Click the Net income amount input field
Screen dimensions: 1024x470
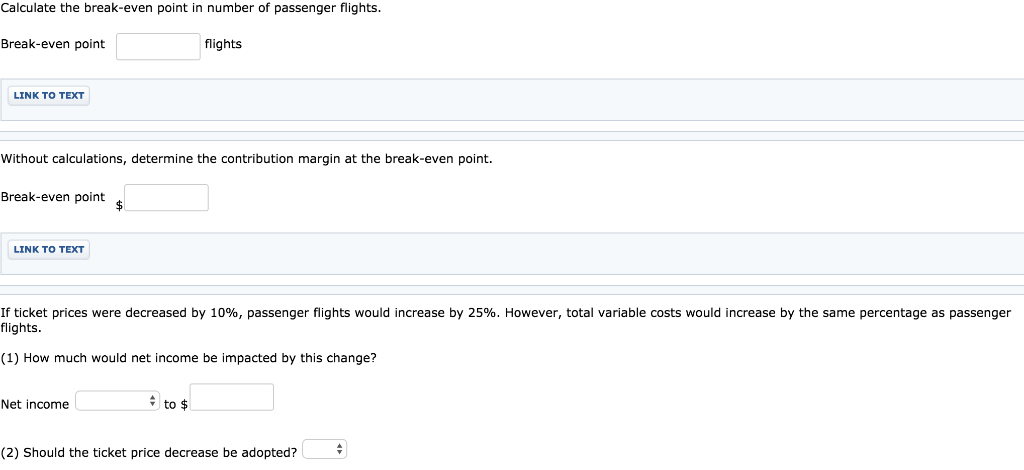click(232, 398)
